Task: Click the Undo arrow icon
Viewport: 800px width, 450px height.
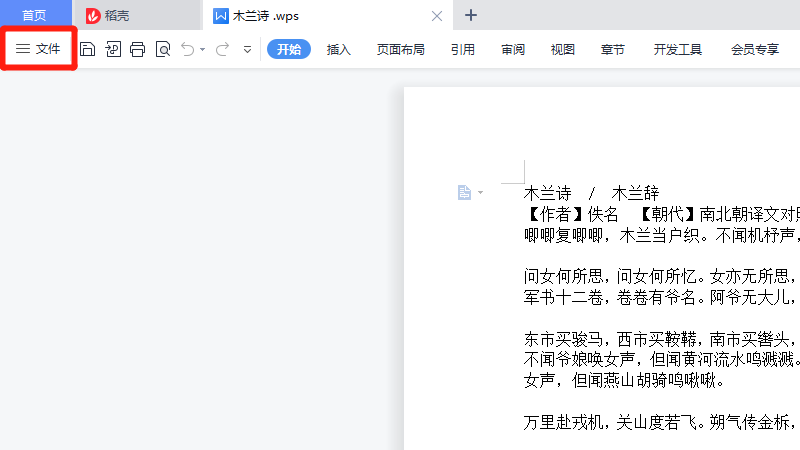Action: [187, 49]
